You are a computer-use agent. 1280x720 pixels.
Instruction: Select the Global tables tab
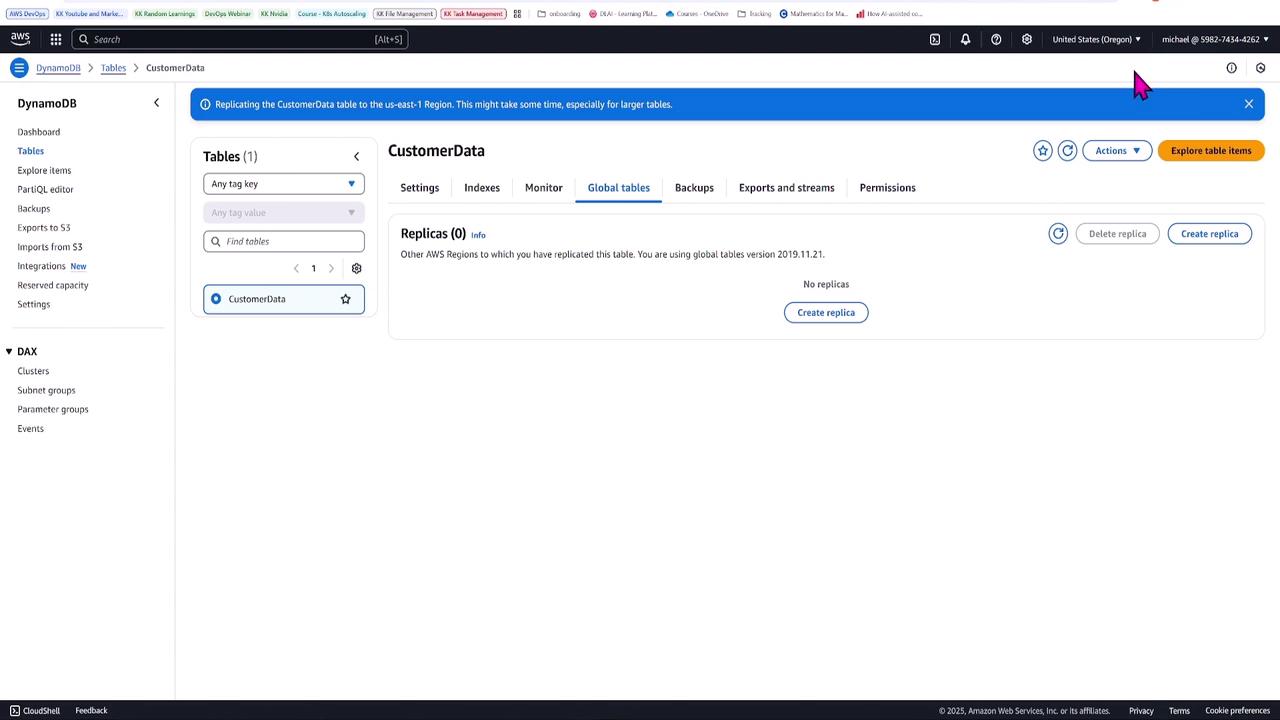[x=619, y=188]
